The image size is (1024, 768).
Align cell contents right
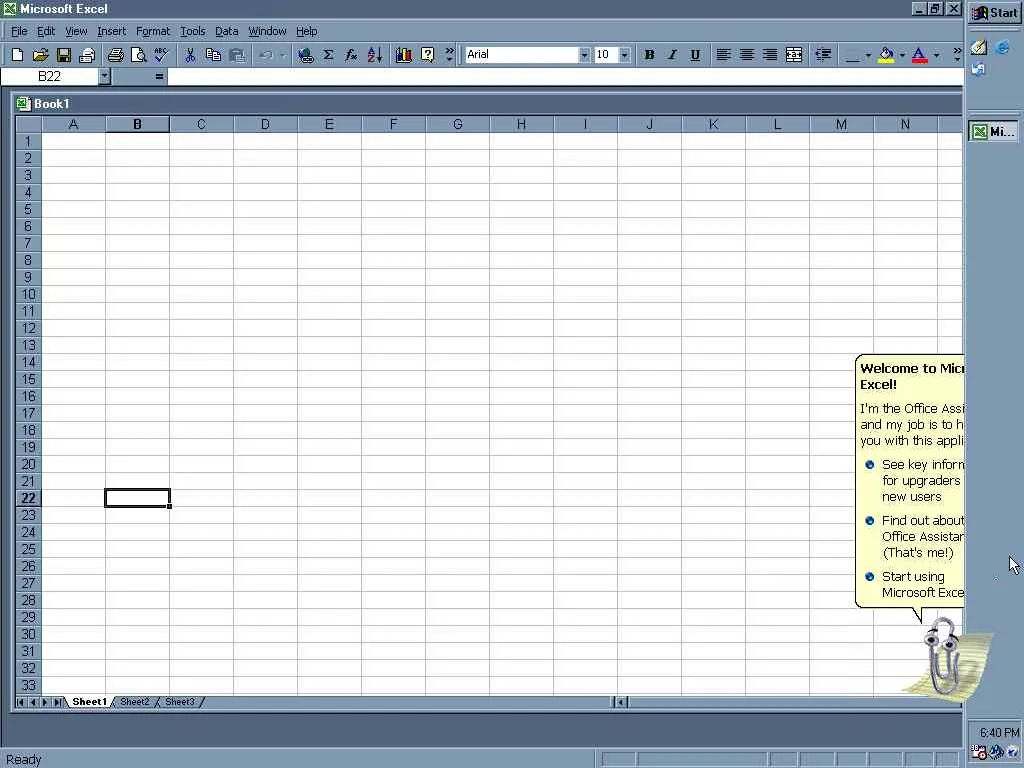tap(770, 55)
